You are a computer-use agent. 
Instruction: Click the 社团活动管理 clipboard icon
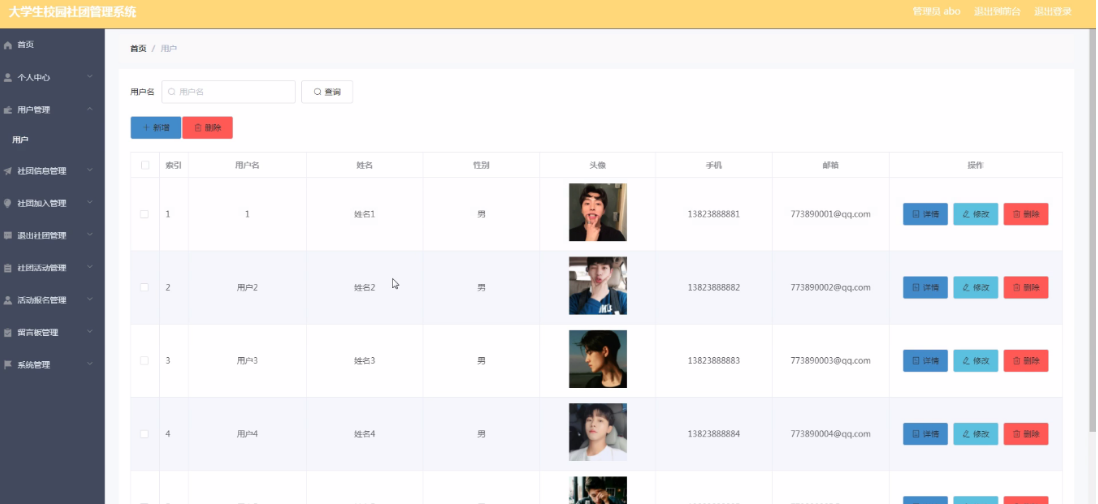point(8,268)
